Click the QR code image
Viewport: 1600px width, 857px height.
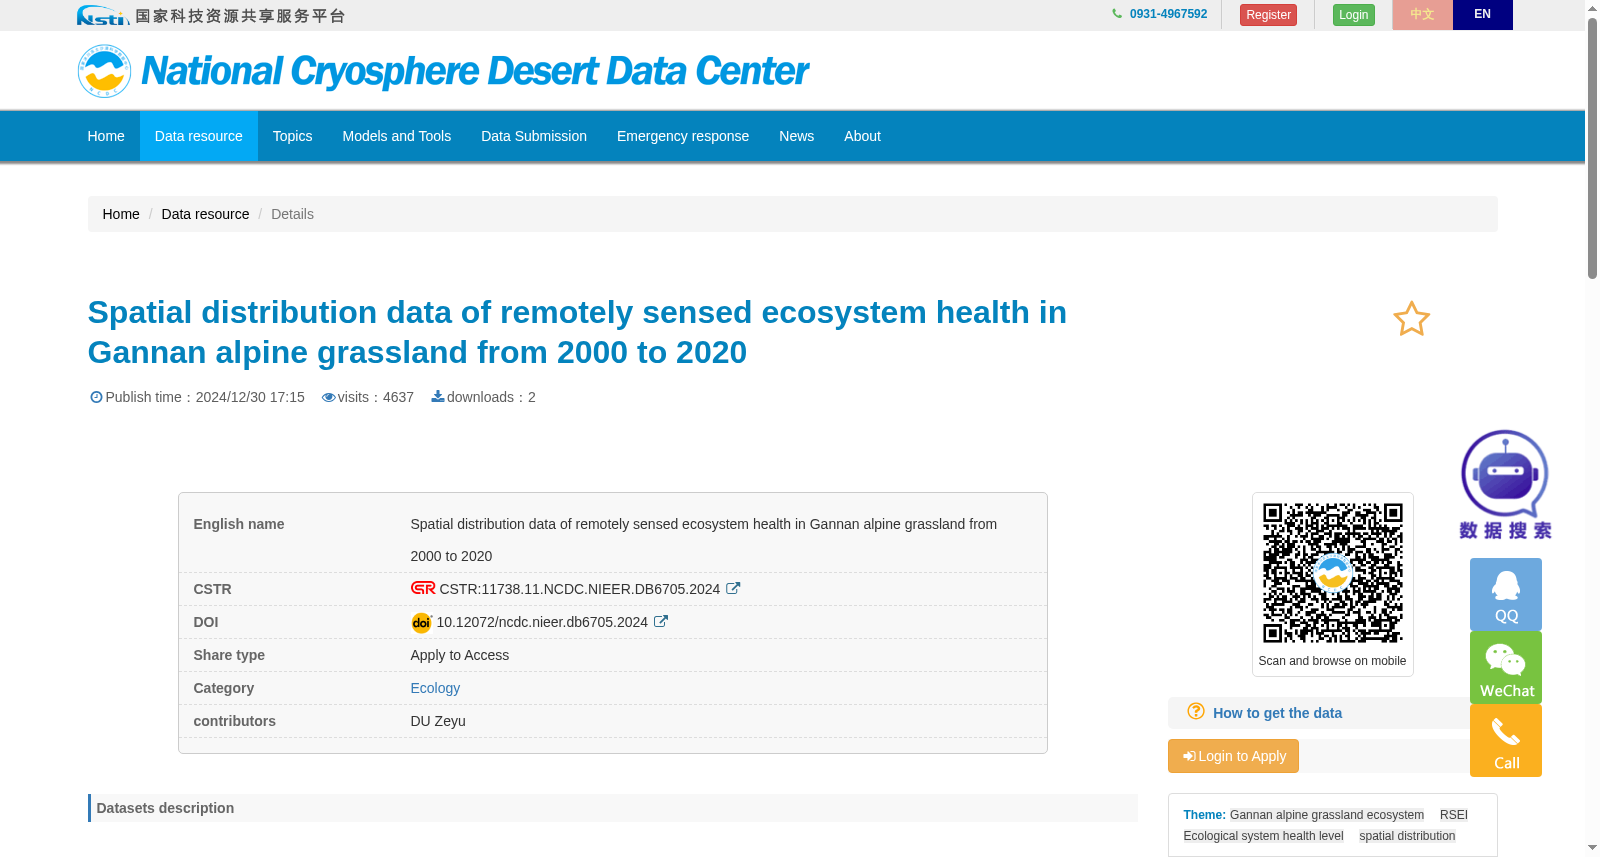pyautogui.click(x=1332, y=573)
